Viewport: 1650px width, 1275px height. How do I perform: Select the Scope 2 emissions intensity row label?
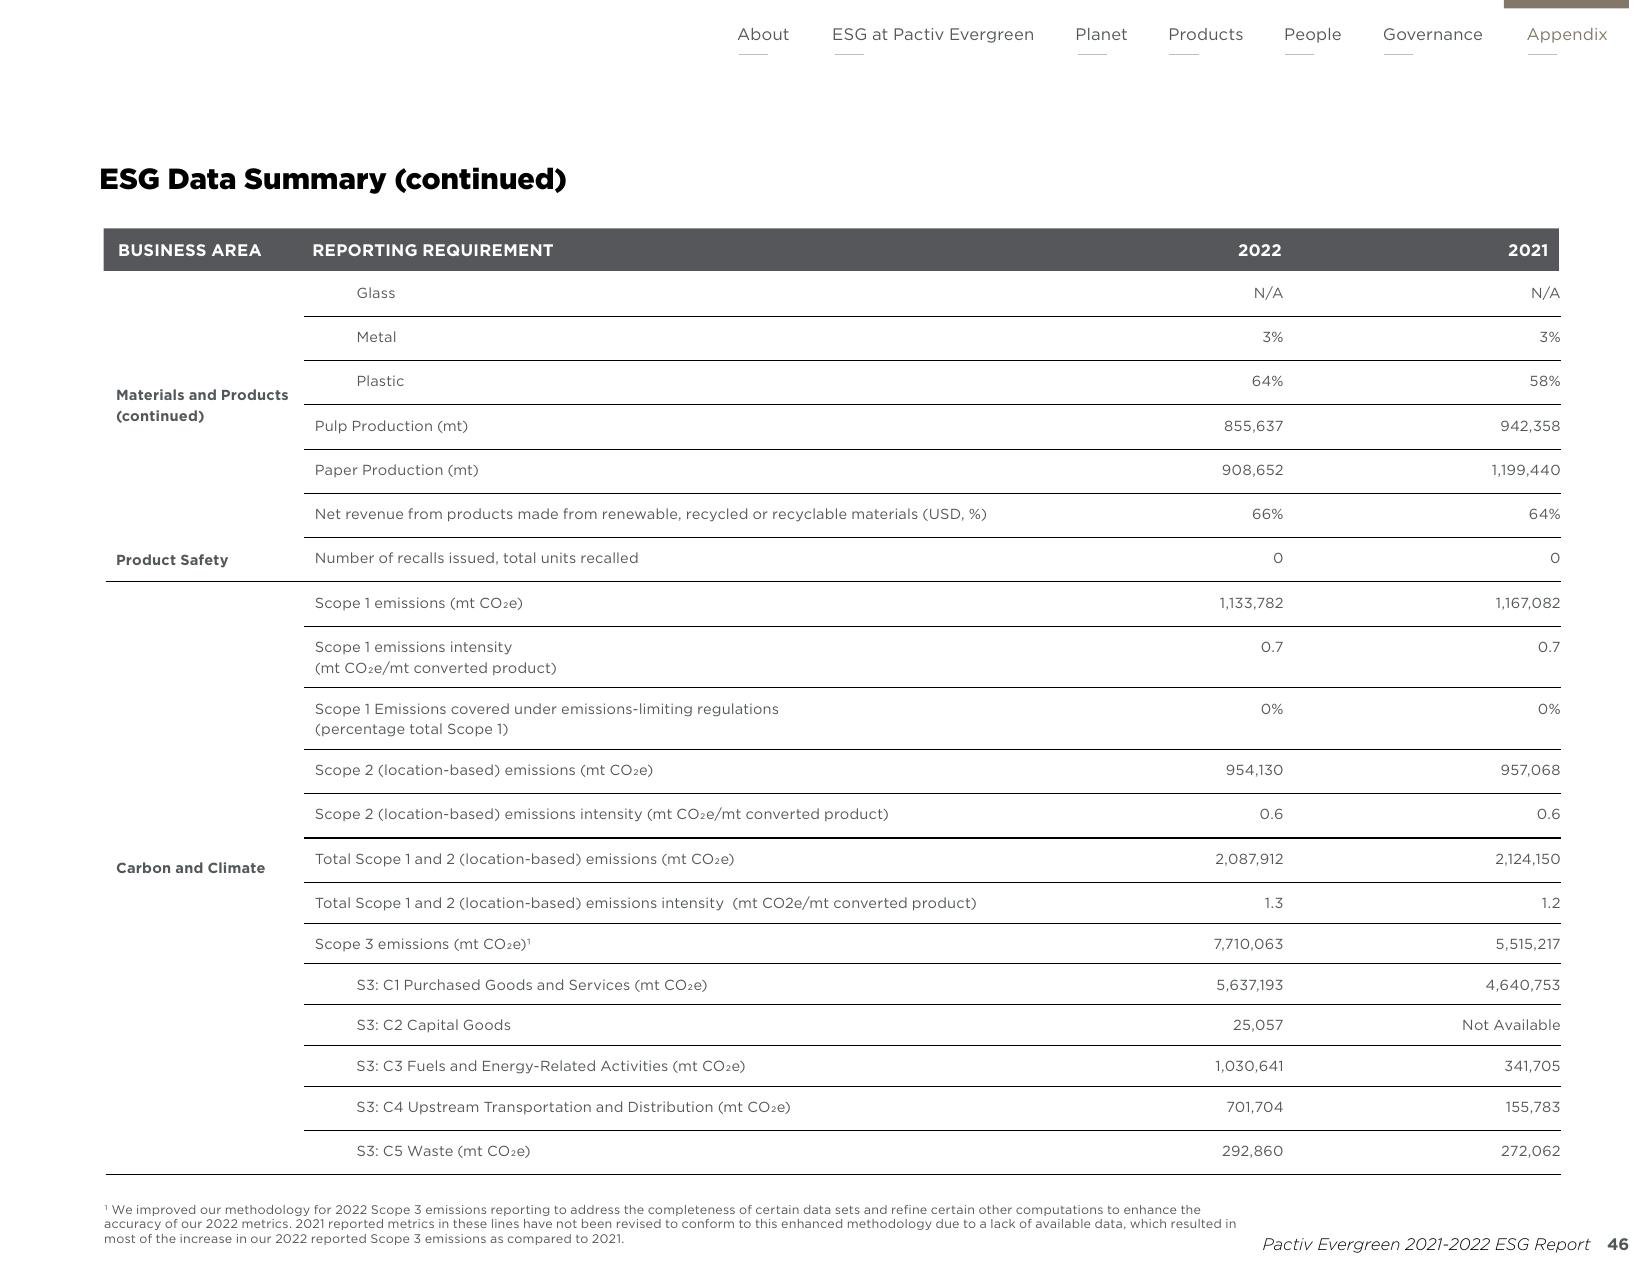[601, 814]
